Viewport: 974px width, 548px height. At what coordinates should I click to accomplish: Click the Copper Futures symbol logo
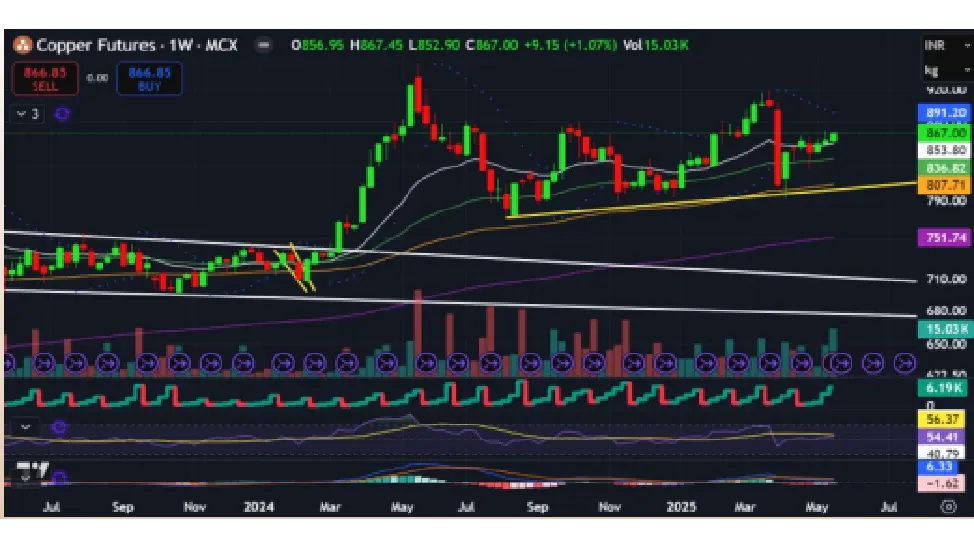pos(22,45)
